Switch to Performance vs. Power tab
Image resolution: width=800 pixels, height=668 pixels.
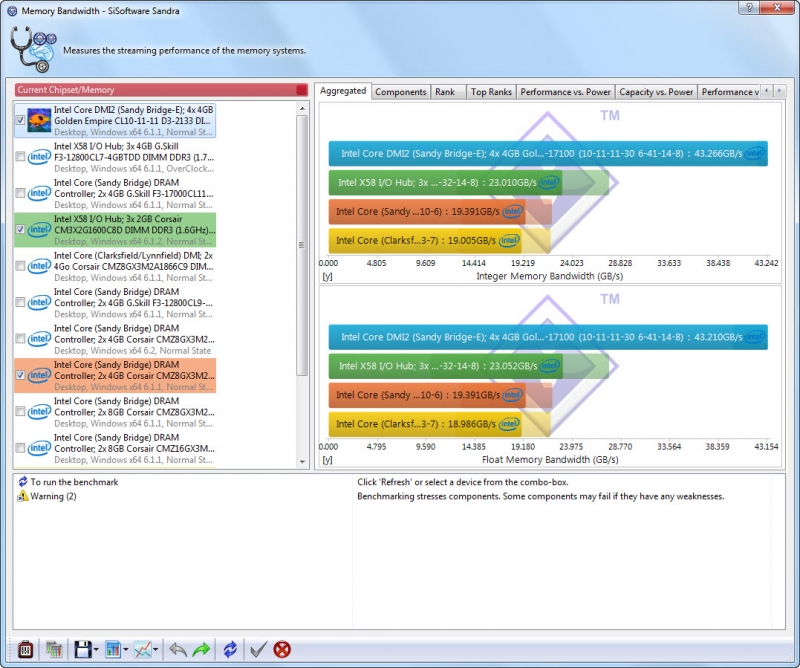565,92
